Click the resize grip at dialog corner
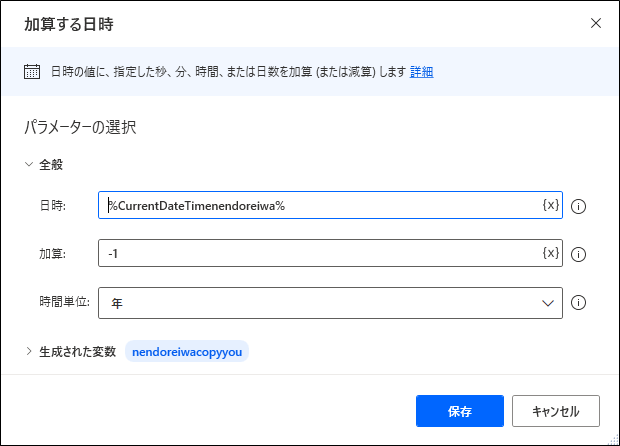This screenshot has width=620, height=446. coord(614,439)
